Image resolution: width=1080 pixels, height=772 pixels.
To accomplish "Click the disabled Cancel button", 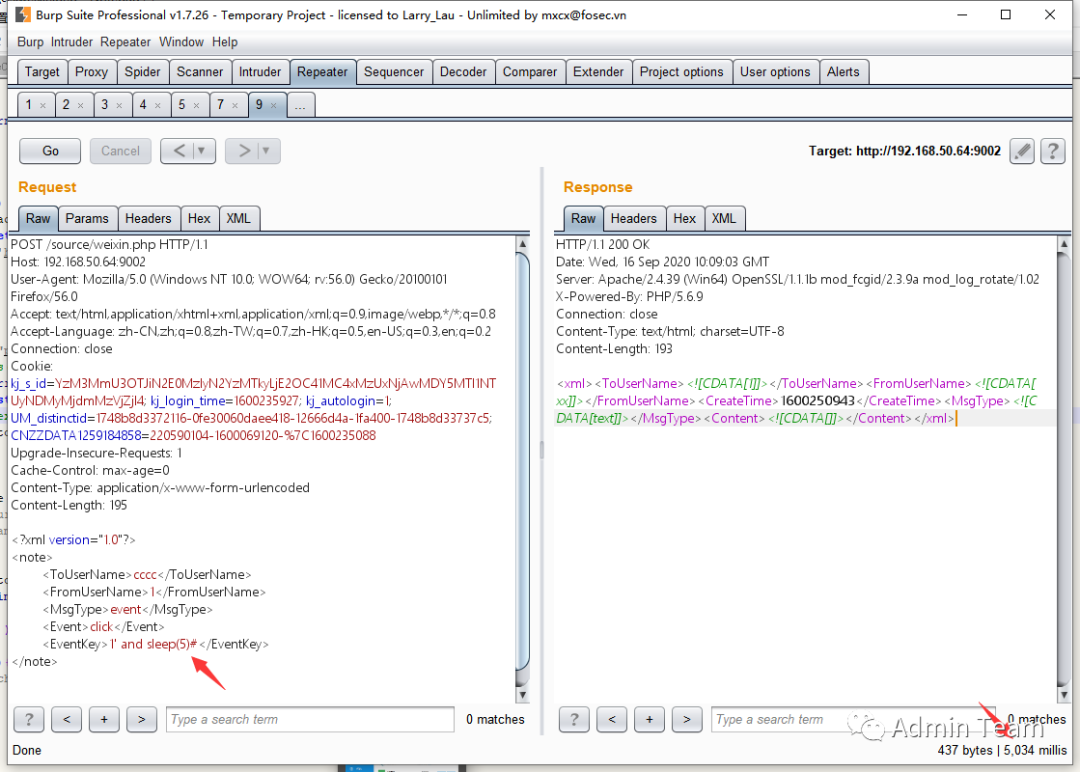I will tap(121, 151).
